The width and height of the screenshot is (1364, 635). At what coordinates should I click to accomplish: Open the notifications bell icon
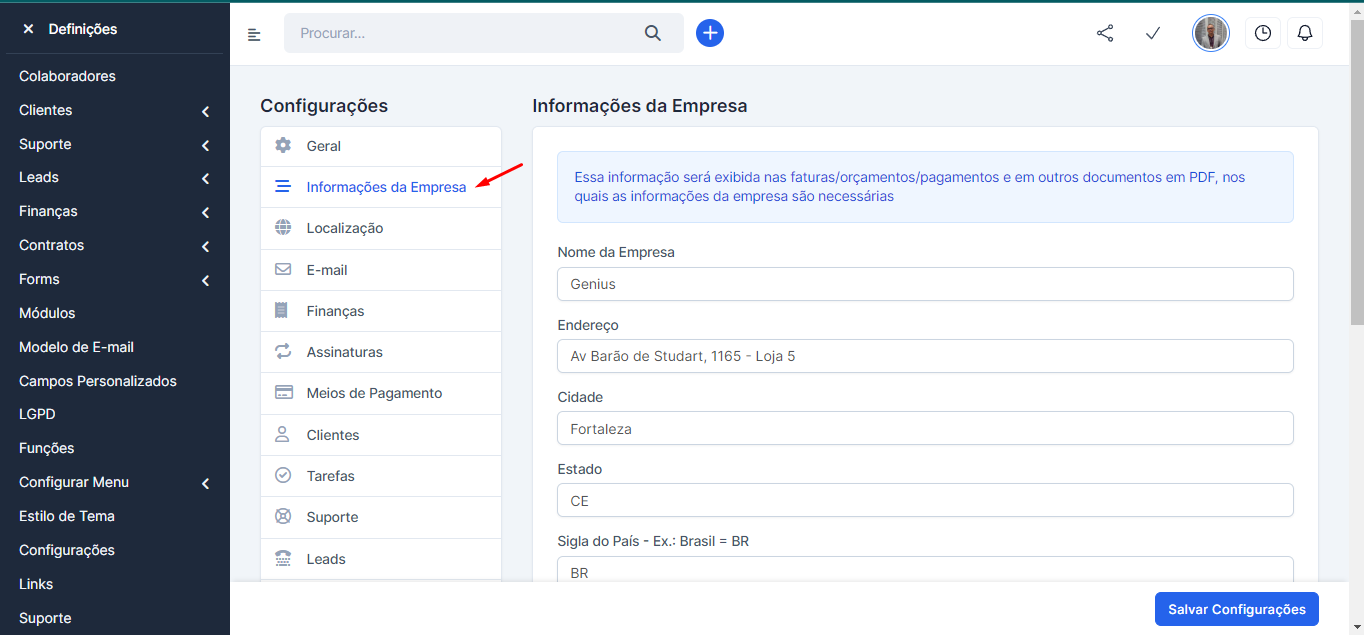click(x=1305, y=33)
